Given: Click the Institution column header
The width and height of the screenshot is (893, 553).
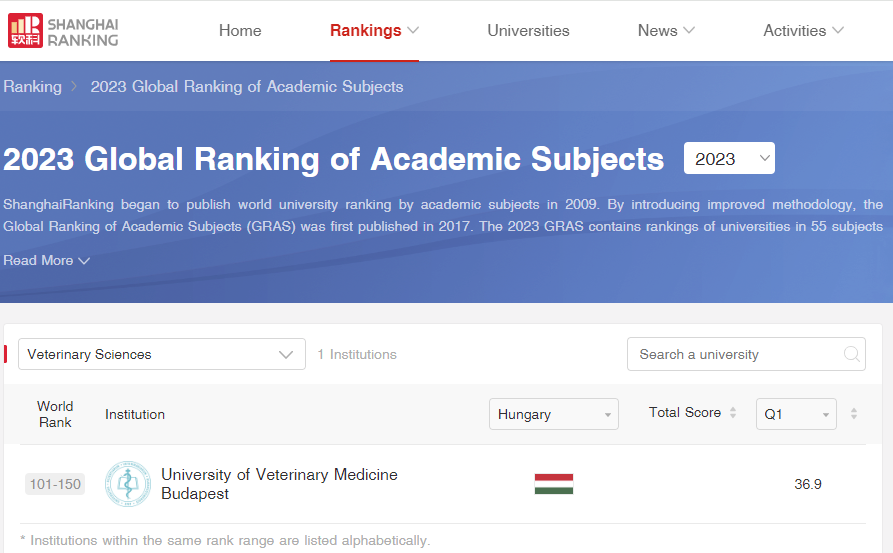Looking at the screenshot, I should [135, 414].
